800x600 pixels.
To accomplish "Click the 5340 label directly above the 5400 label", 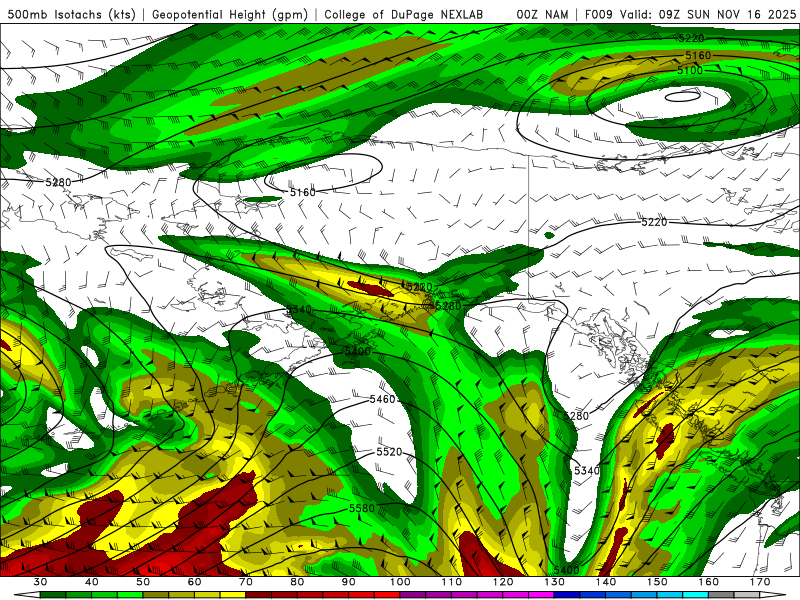I will [298, 310].
